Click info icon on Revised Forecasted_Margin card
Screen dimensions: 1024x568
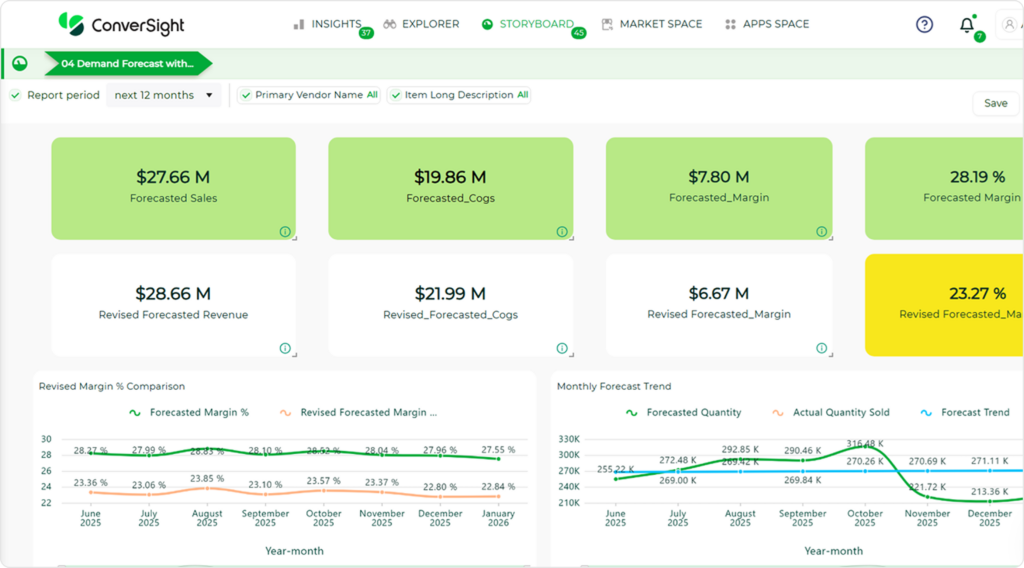(x=822, y=348)
